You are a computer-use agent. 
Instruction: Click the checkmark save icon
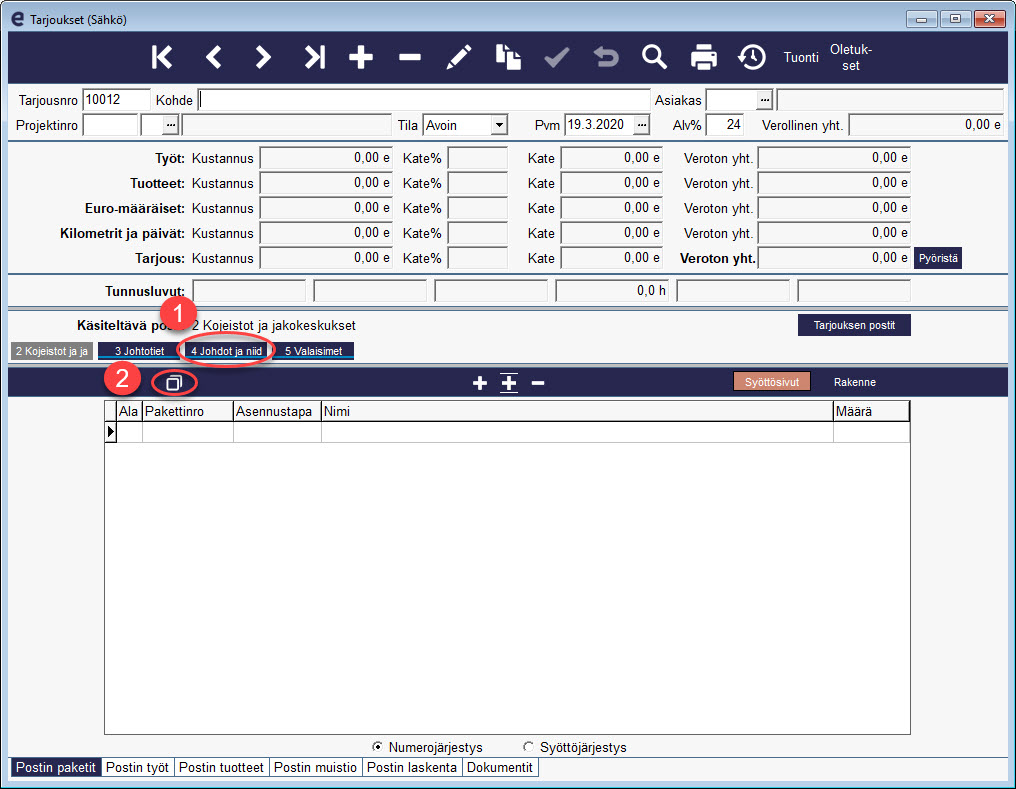pyautogui.click(x=557, y=57)
